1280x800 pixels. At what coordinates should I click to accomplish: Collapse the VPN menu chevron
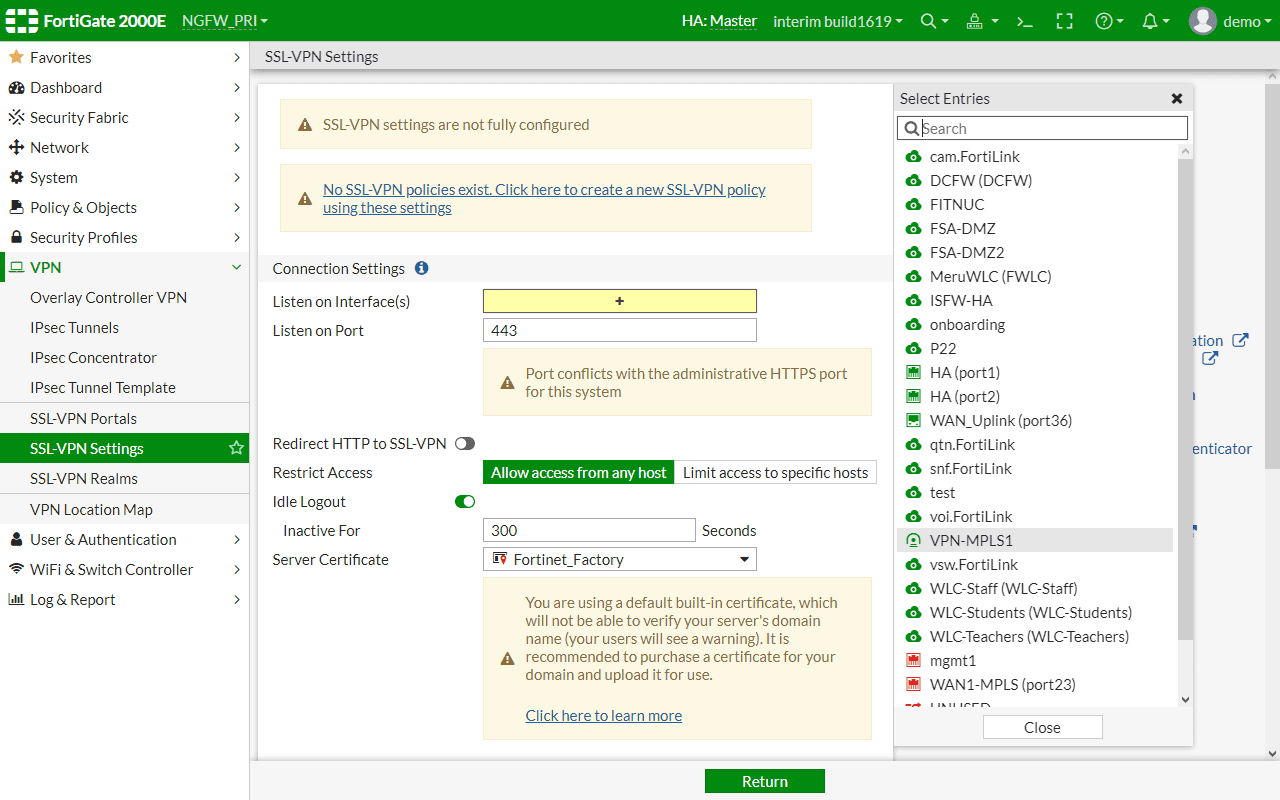237,267
